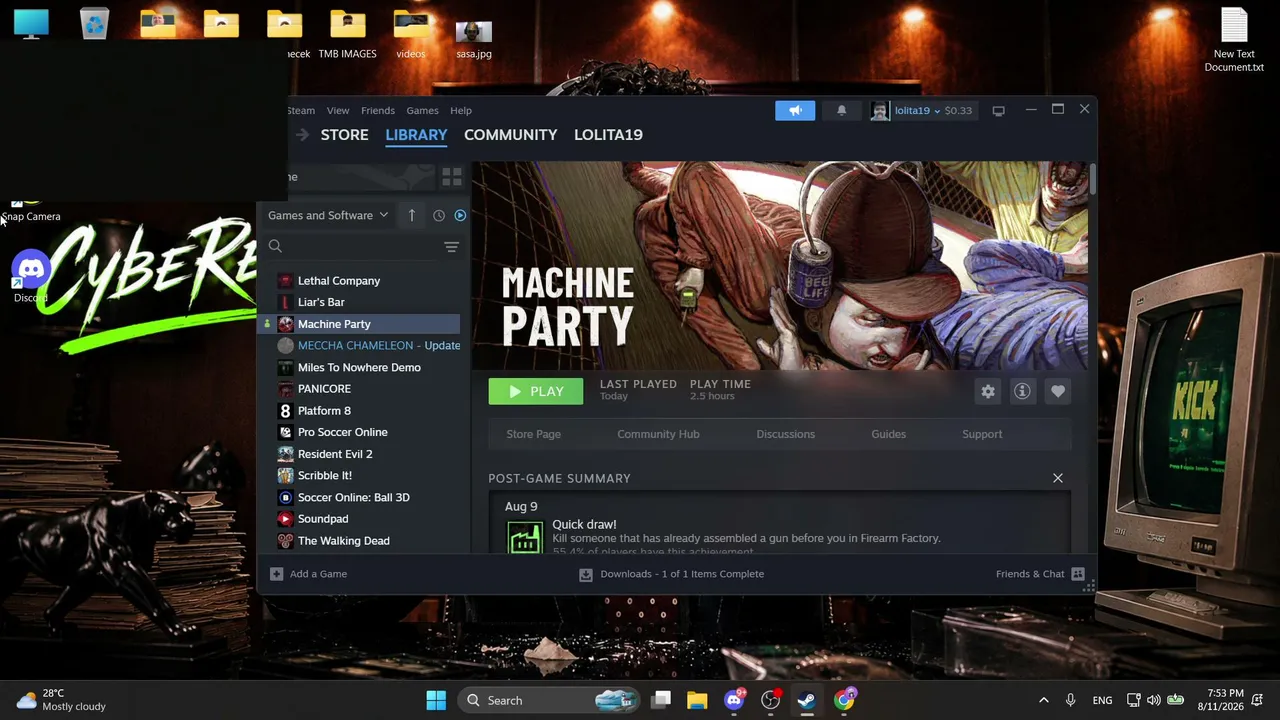
Task: Enter Big Picture mode via monitor icon
Action: click(x=998, y=111)
